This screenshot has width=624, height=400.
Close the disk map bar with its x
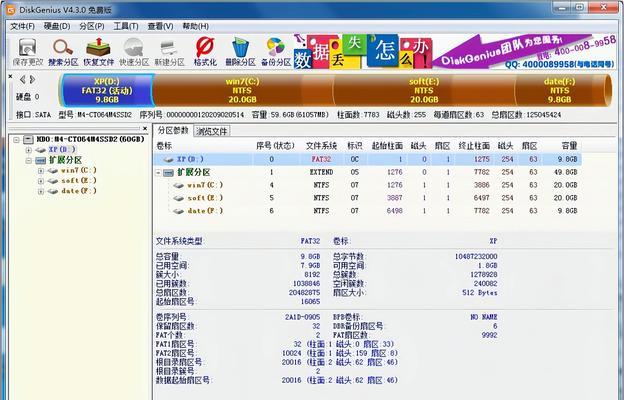tap(11, 76)
